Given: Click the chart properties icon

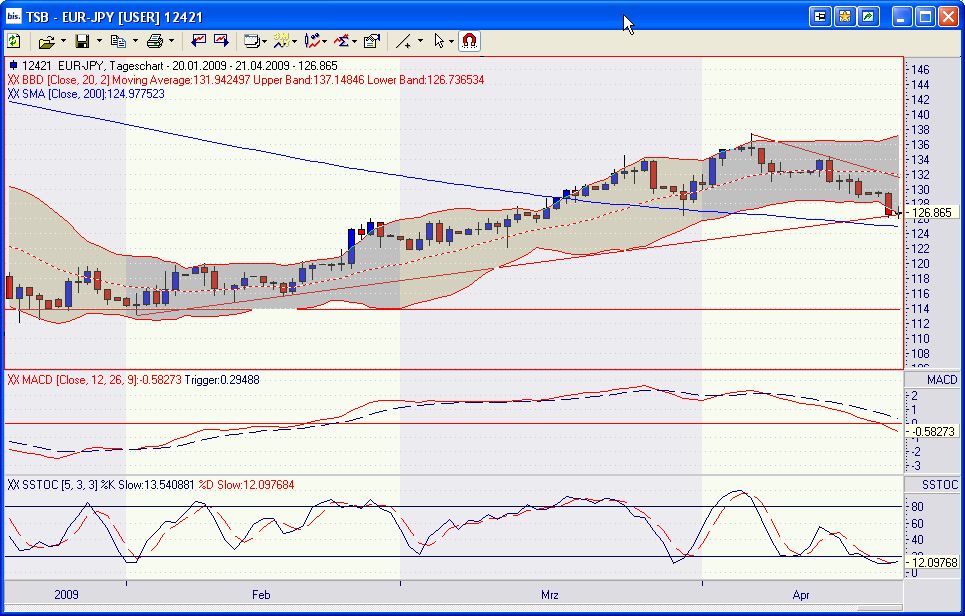Looking at the screenshot, I should (x=371, y=41).
